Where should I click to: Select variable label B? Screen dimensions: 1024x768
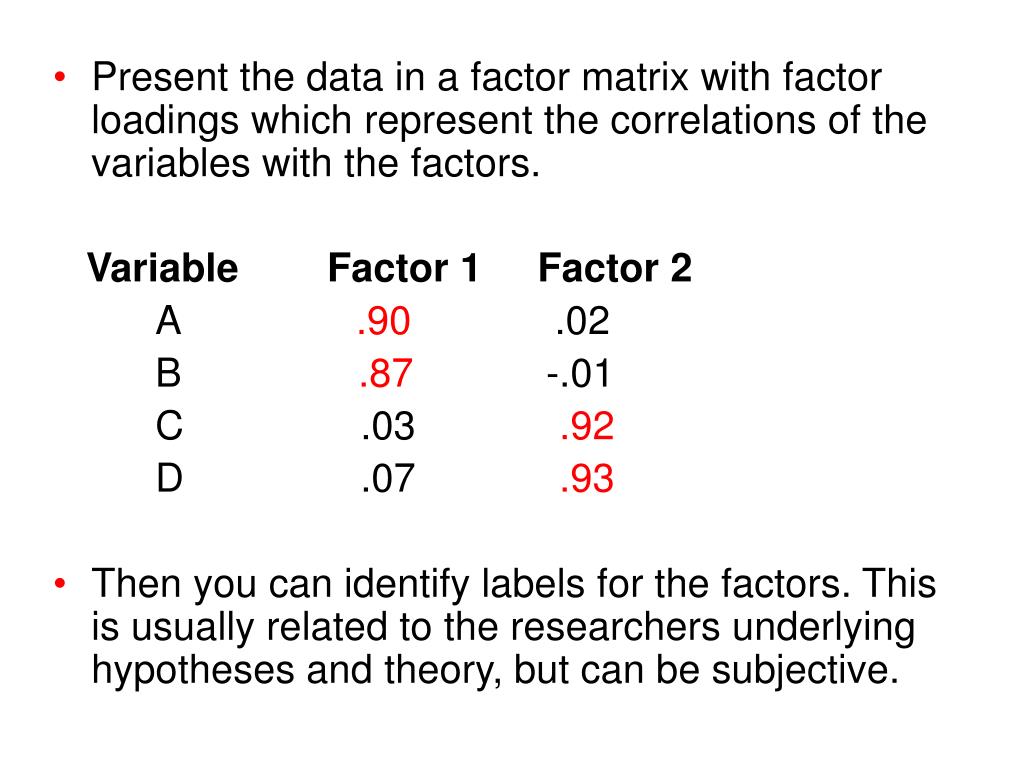pos(168,374)
